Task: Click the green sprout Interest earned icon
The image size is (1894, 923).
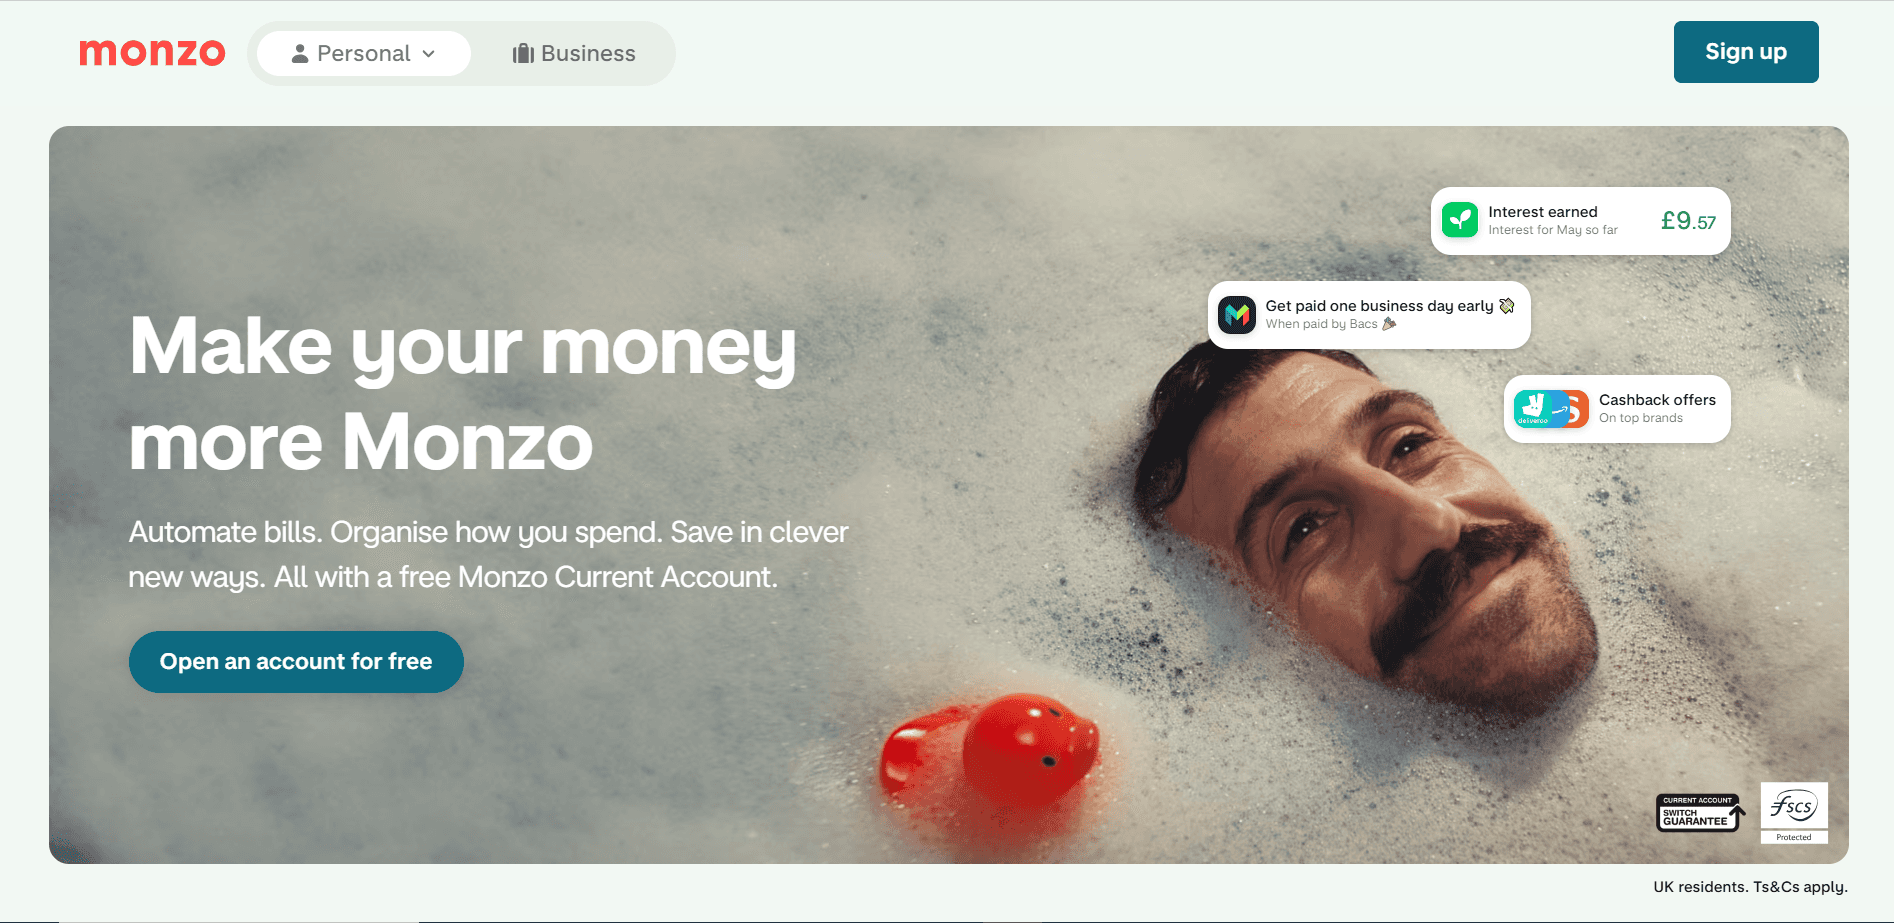Action: click(x=1460, y=220)
